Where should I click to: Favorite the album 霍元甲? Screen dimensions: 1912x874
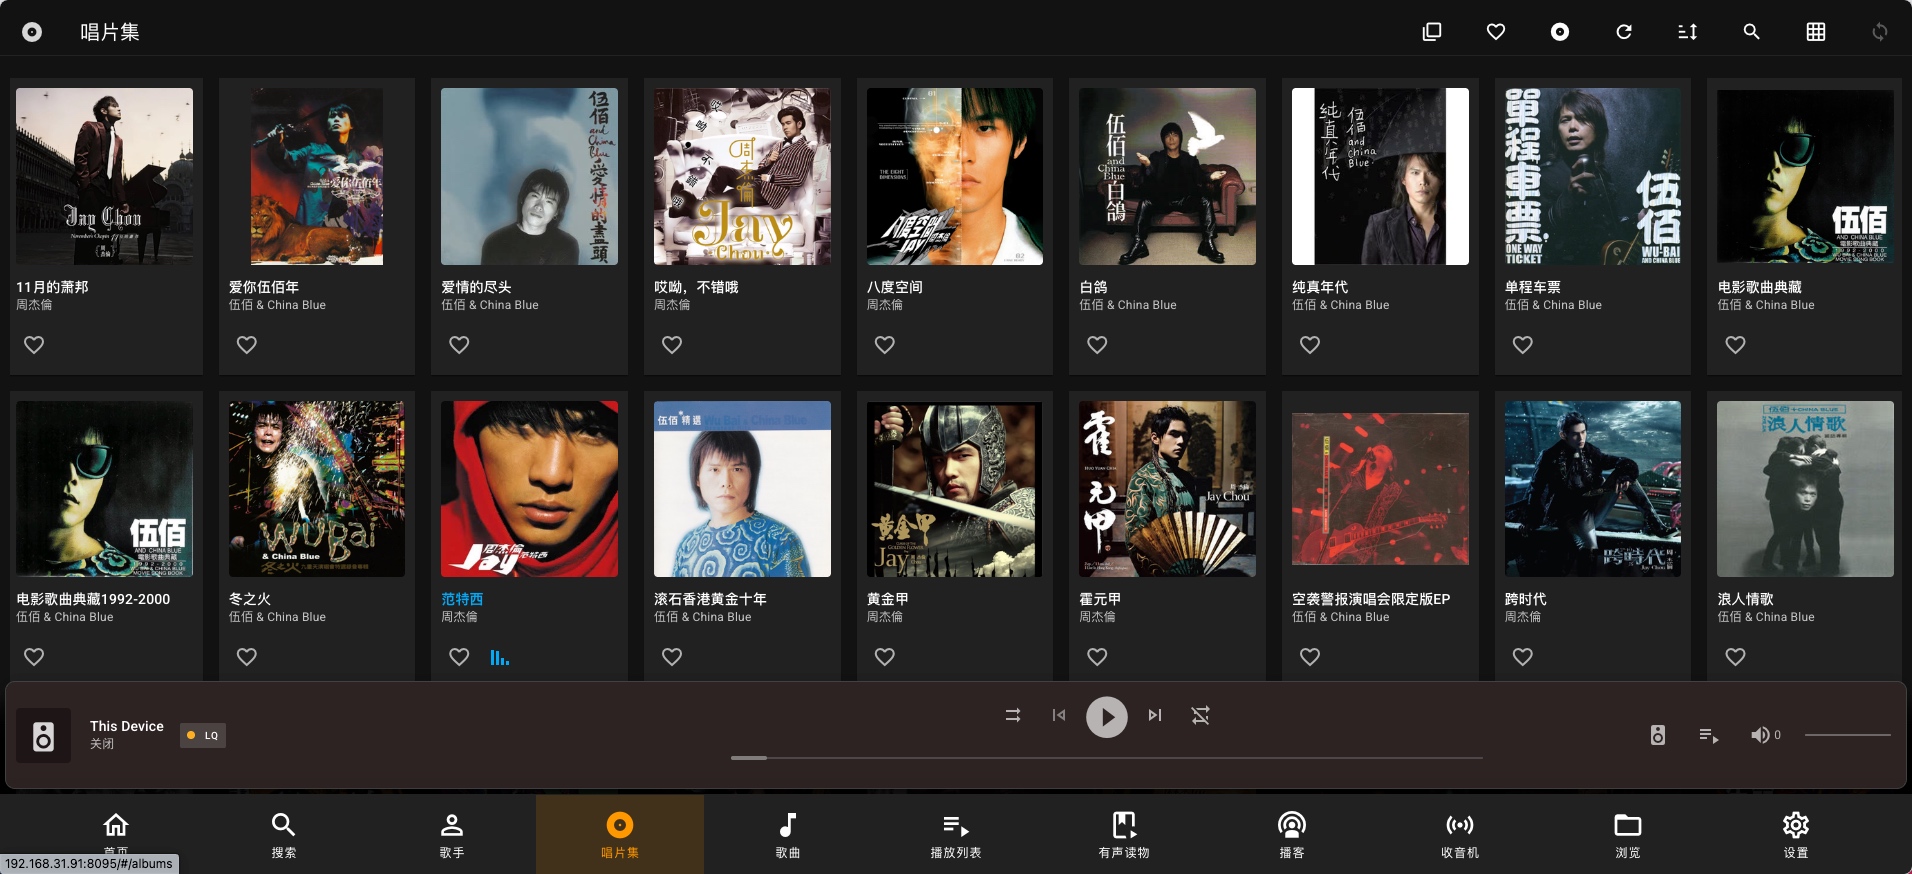click(x=1097, y=657)
